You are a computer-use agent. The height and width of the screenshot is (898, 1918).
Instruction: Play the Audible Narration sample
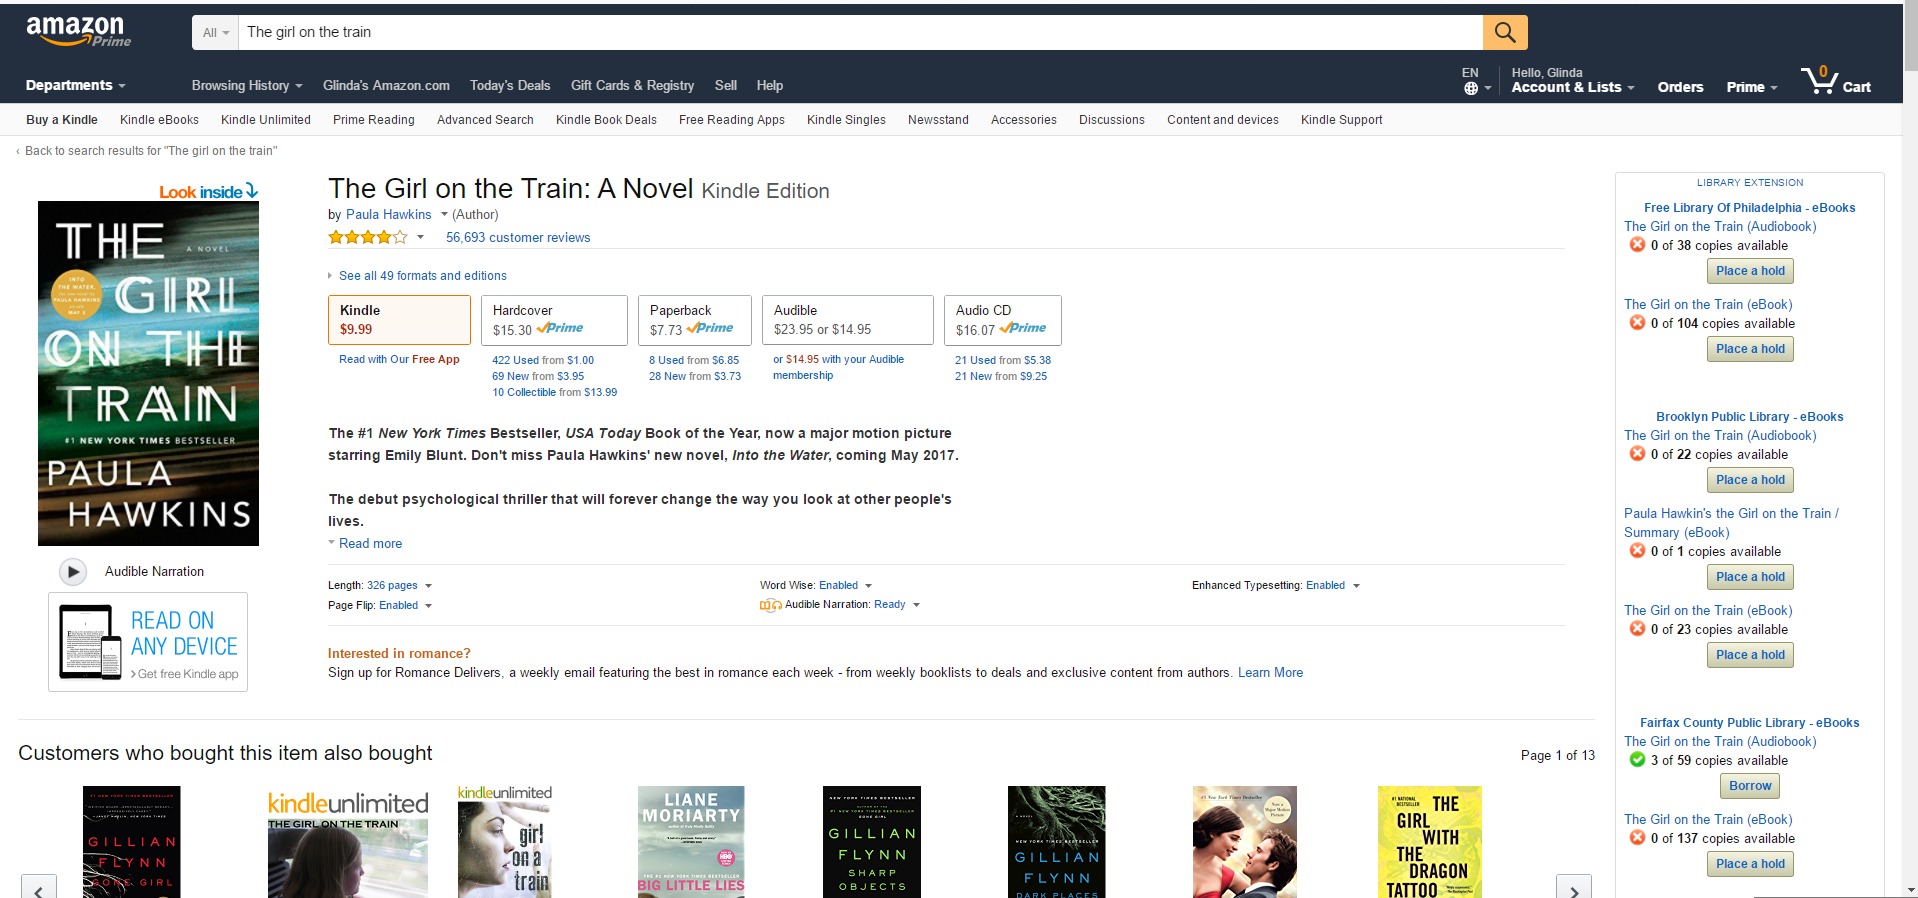[x=72, y=571]
